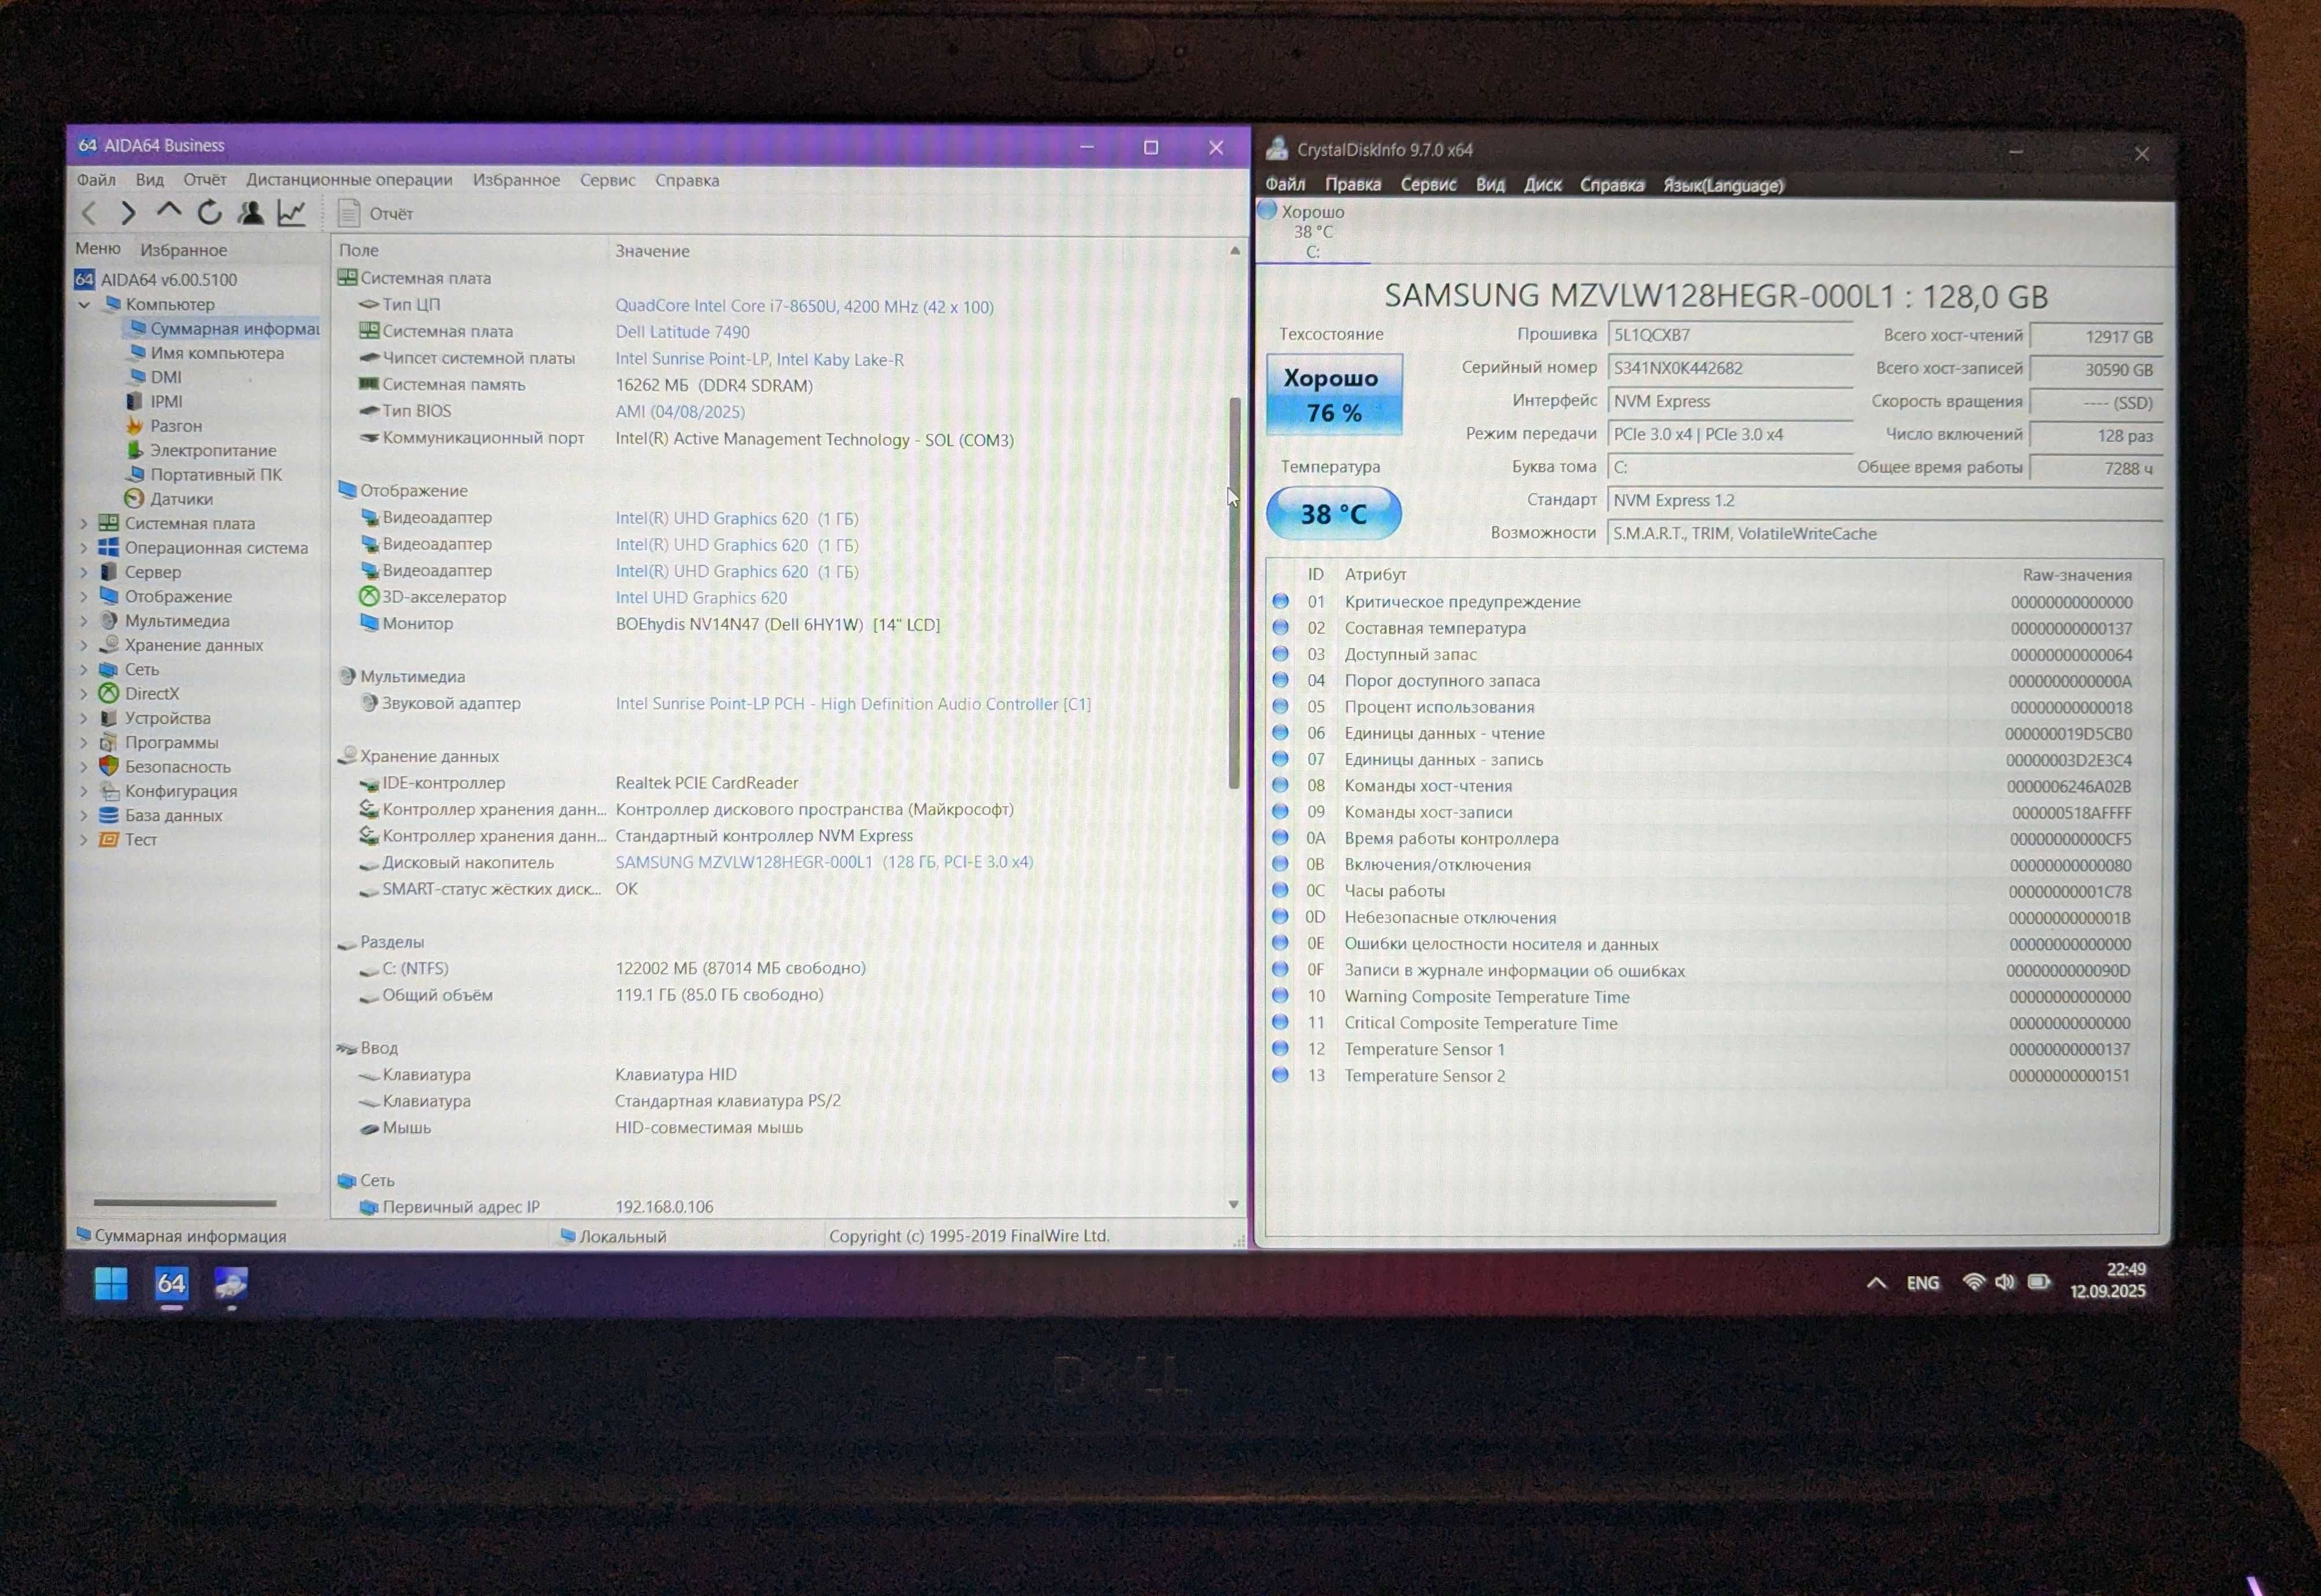Switch to the Избранное tab in AIDA64 sidebar
This screenshot has width=2321, height=1596.
[x=183, y=250]
